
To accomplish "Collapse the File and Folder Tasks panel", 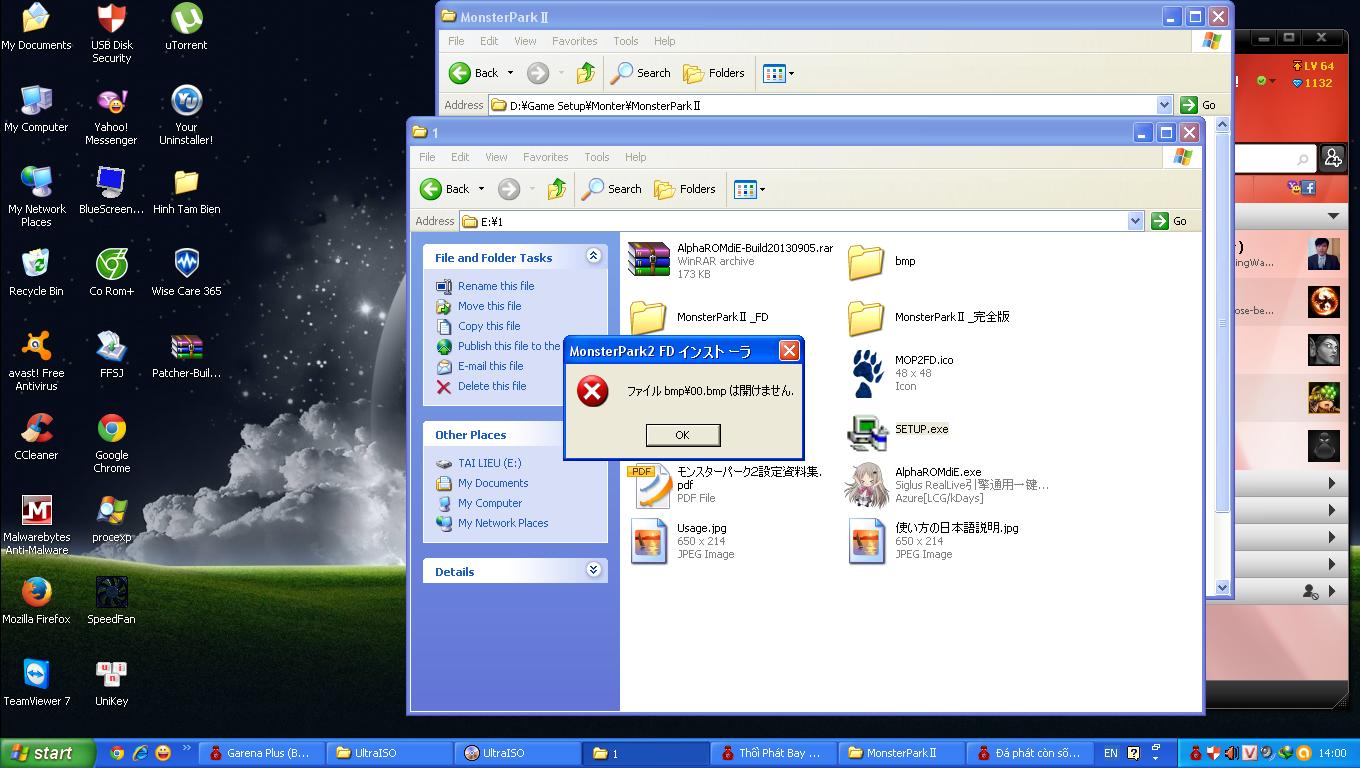I will click(593, 257).
